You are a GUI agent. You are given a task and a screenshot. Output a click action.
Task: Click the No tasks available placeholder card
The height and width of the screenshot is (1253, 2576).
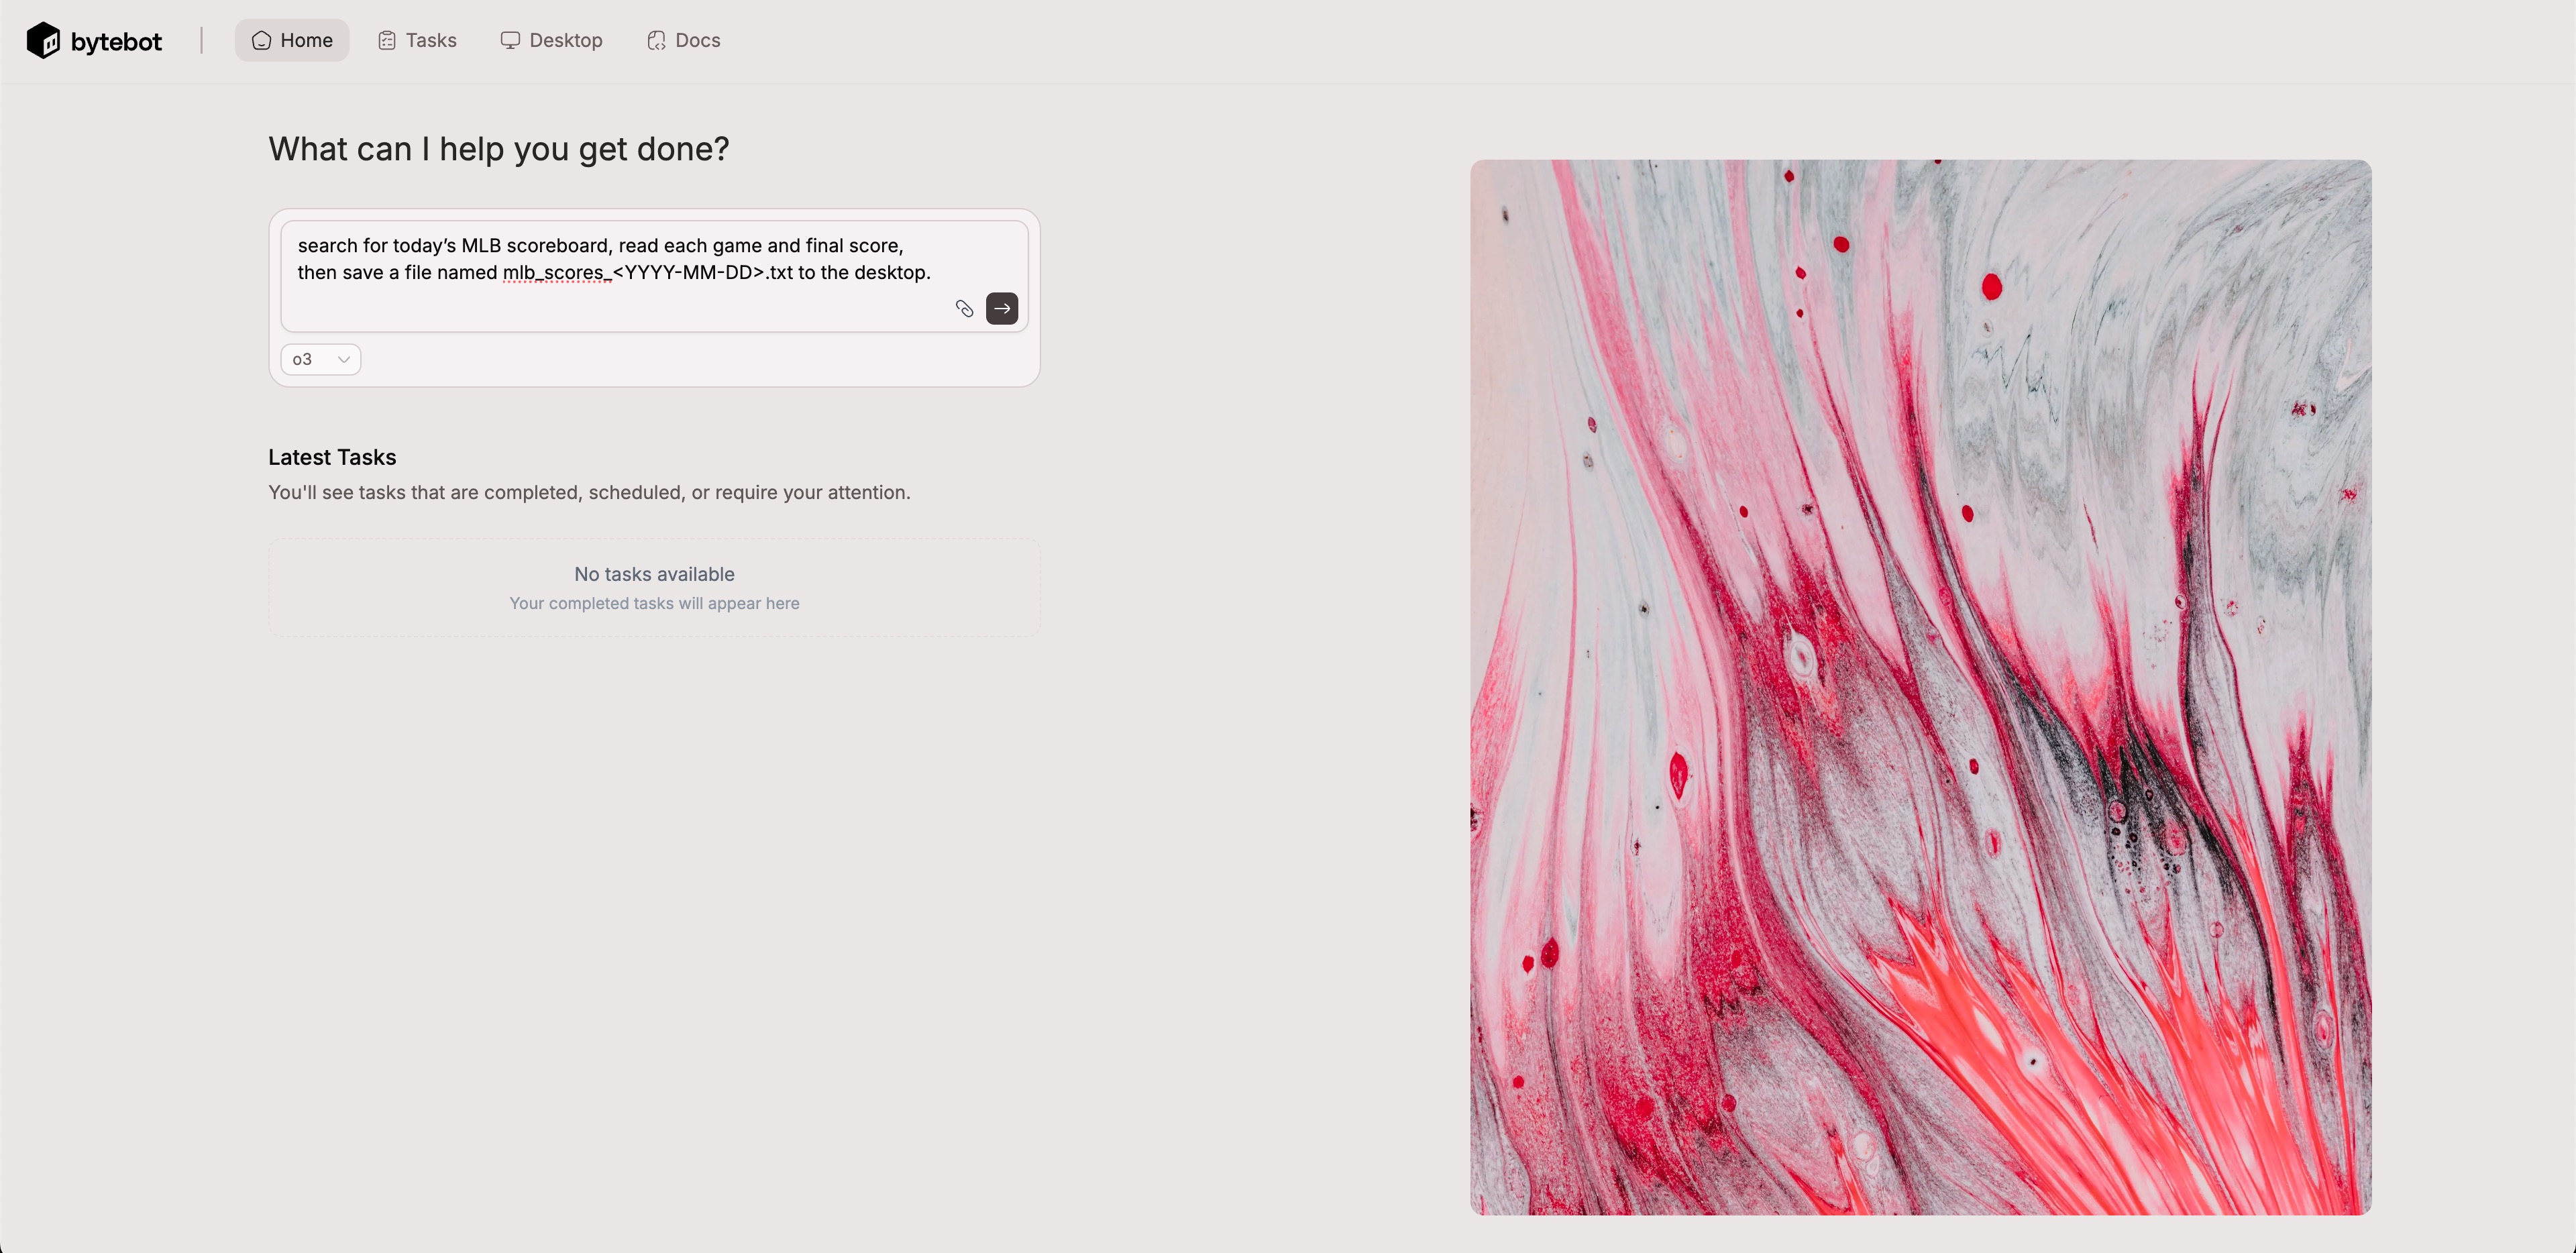(654, 588)
